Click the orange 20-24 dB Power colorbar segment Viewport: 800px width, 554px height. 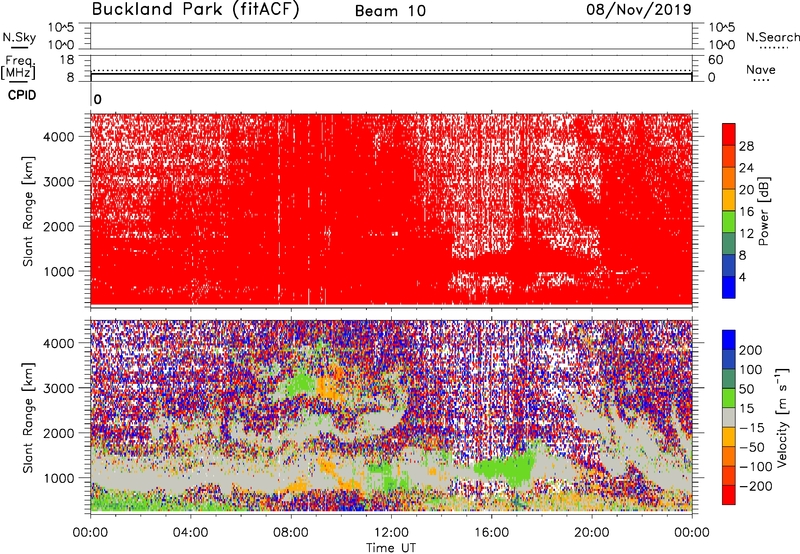click(729, 178)
